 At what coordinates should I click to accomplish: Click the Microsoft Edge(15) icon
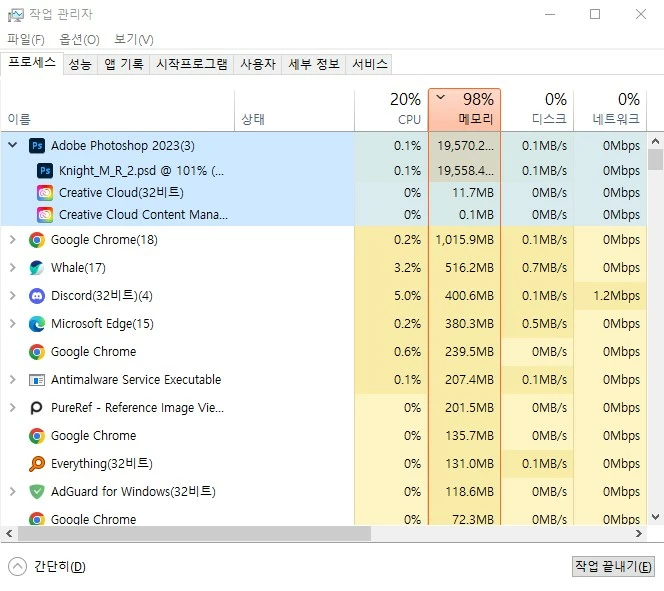(37, 324)
